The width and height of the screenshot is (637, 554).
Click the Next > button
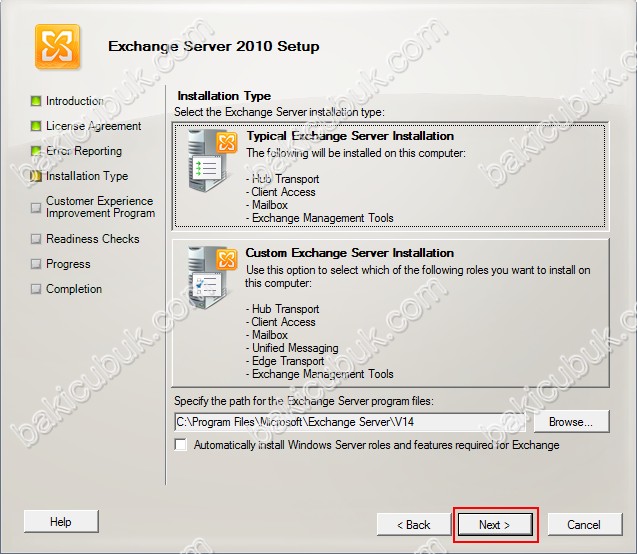[x=495, y=524]
